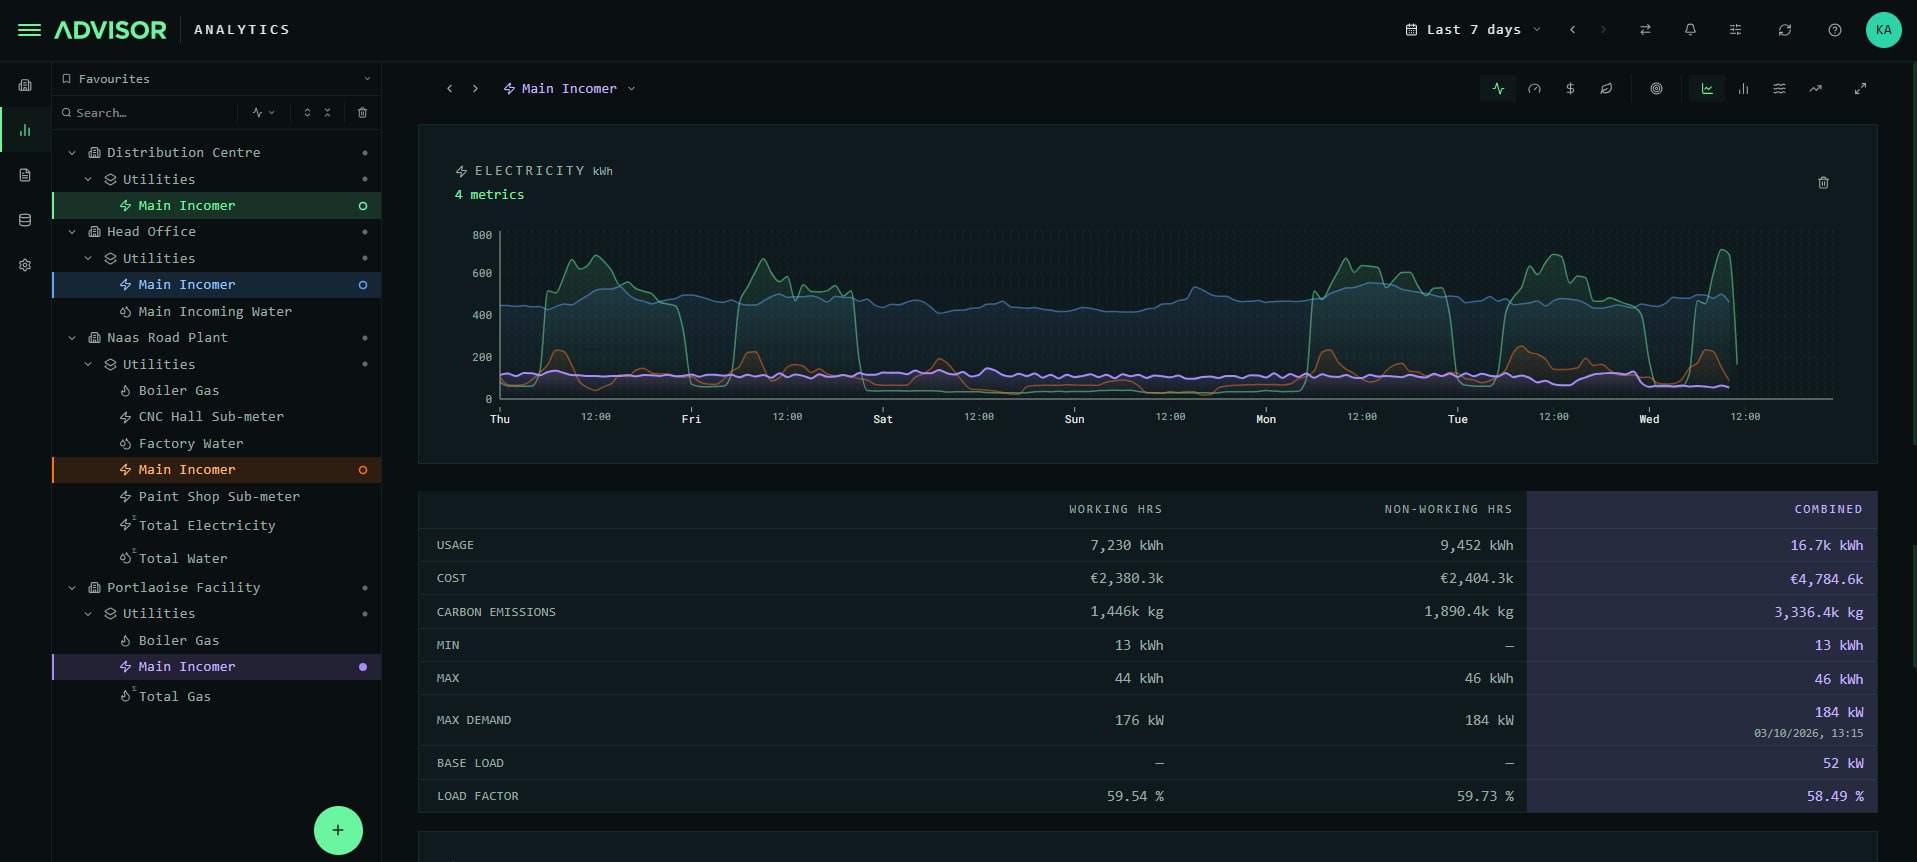Image resolution: width=1917 pixels, height=862 pixels.
Task: Toggle the orange circle on Naas Road Main Incomer
Action: pos(363,470)
